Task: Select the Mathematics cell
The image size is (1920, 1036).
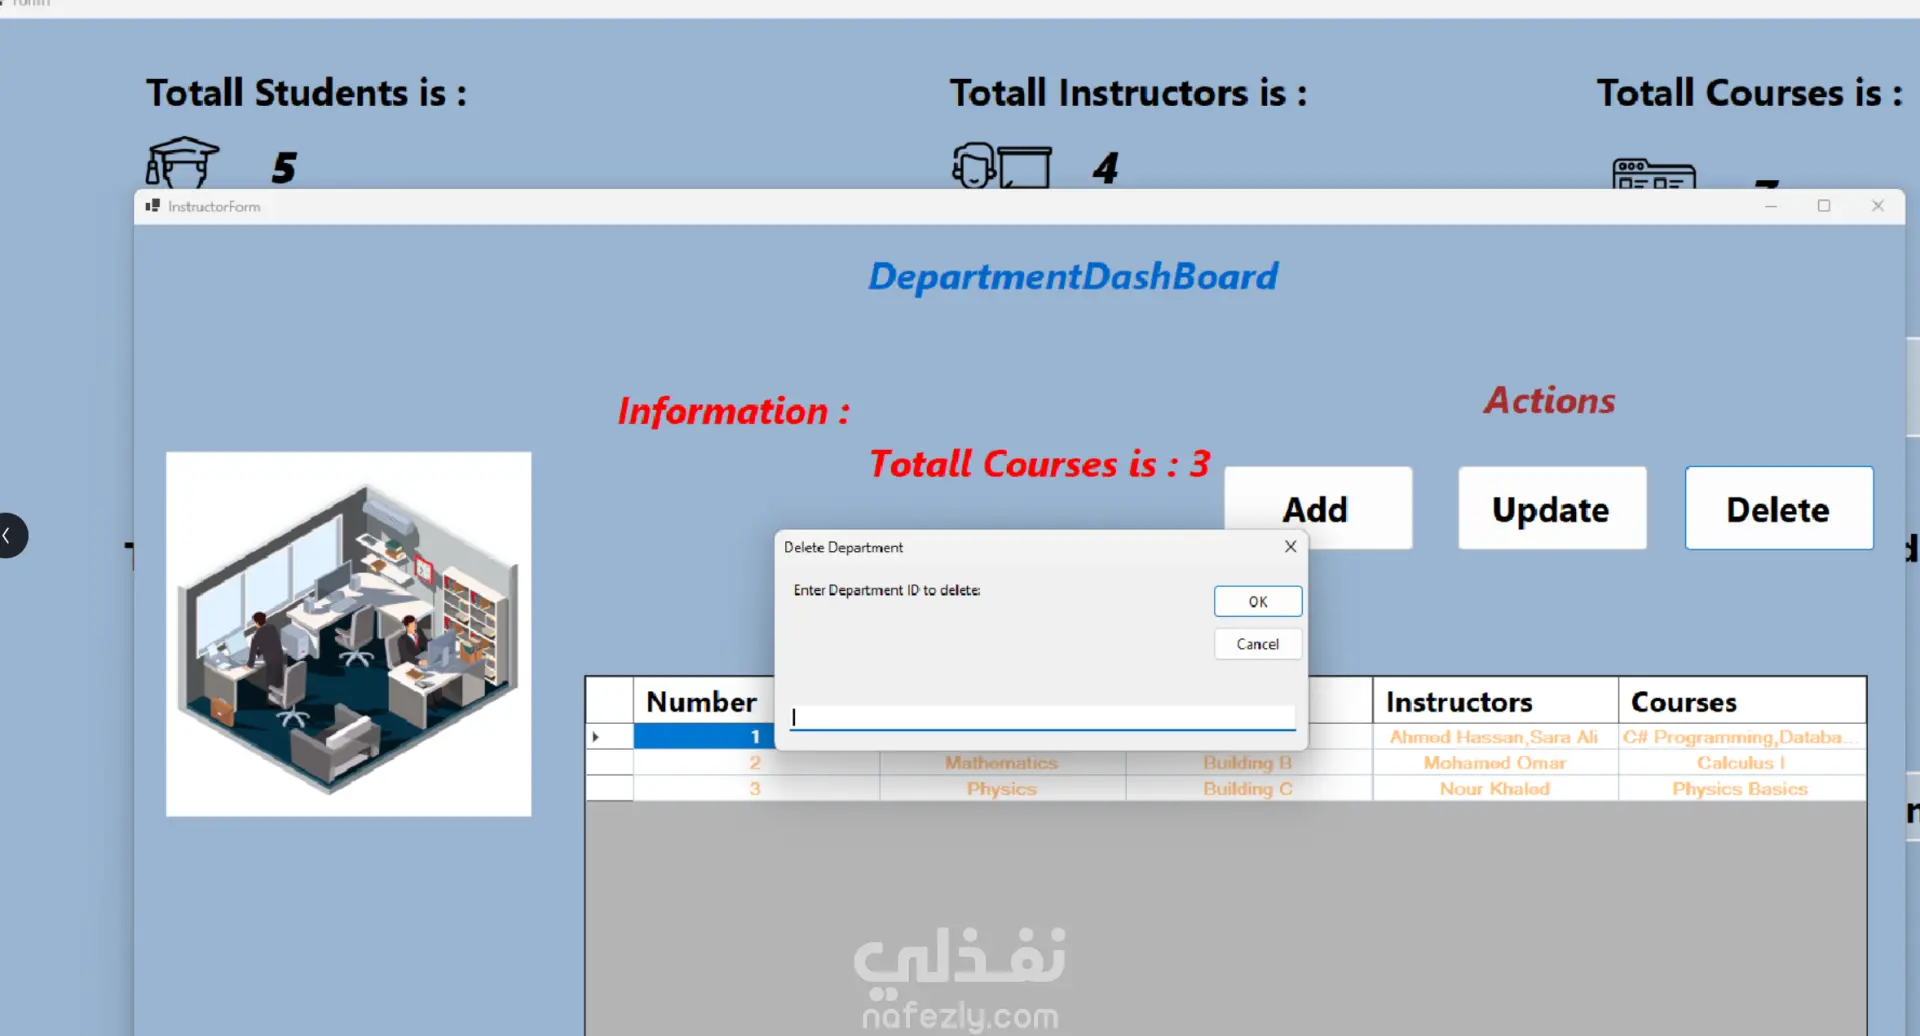Action: 1002,763
